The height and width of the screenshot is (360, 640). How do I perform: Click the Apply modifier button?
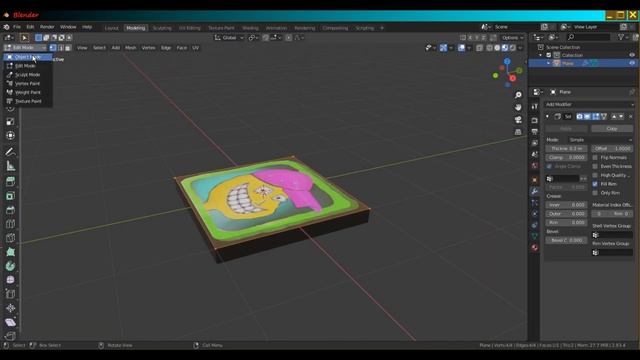[566, 129]
